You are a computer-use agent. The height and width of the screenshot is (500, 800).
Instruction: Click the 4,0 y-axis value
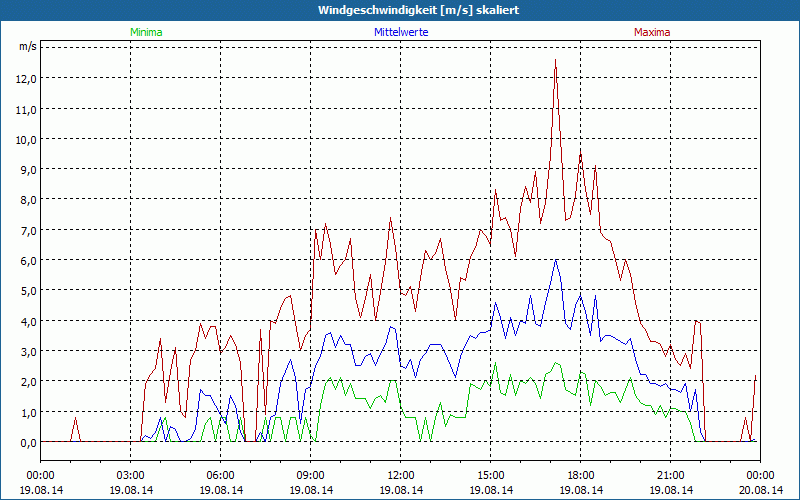coord(29,321)
